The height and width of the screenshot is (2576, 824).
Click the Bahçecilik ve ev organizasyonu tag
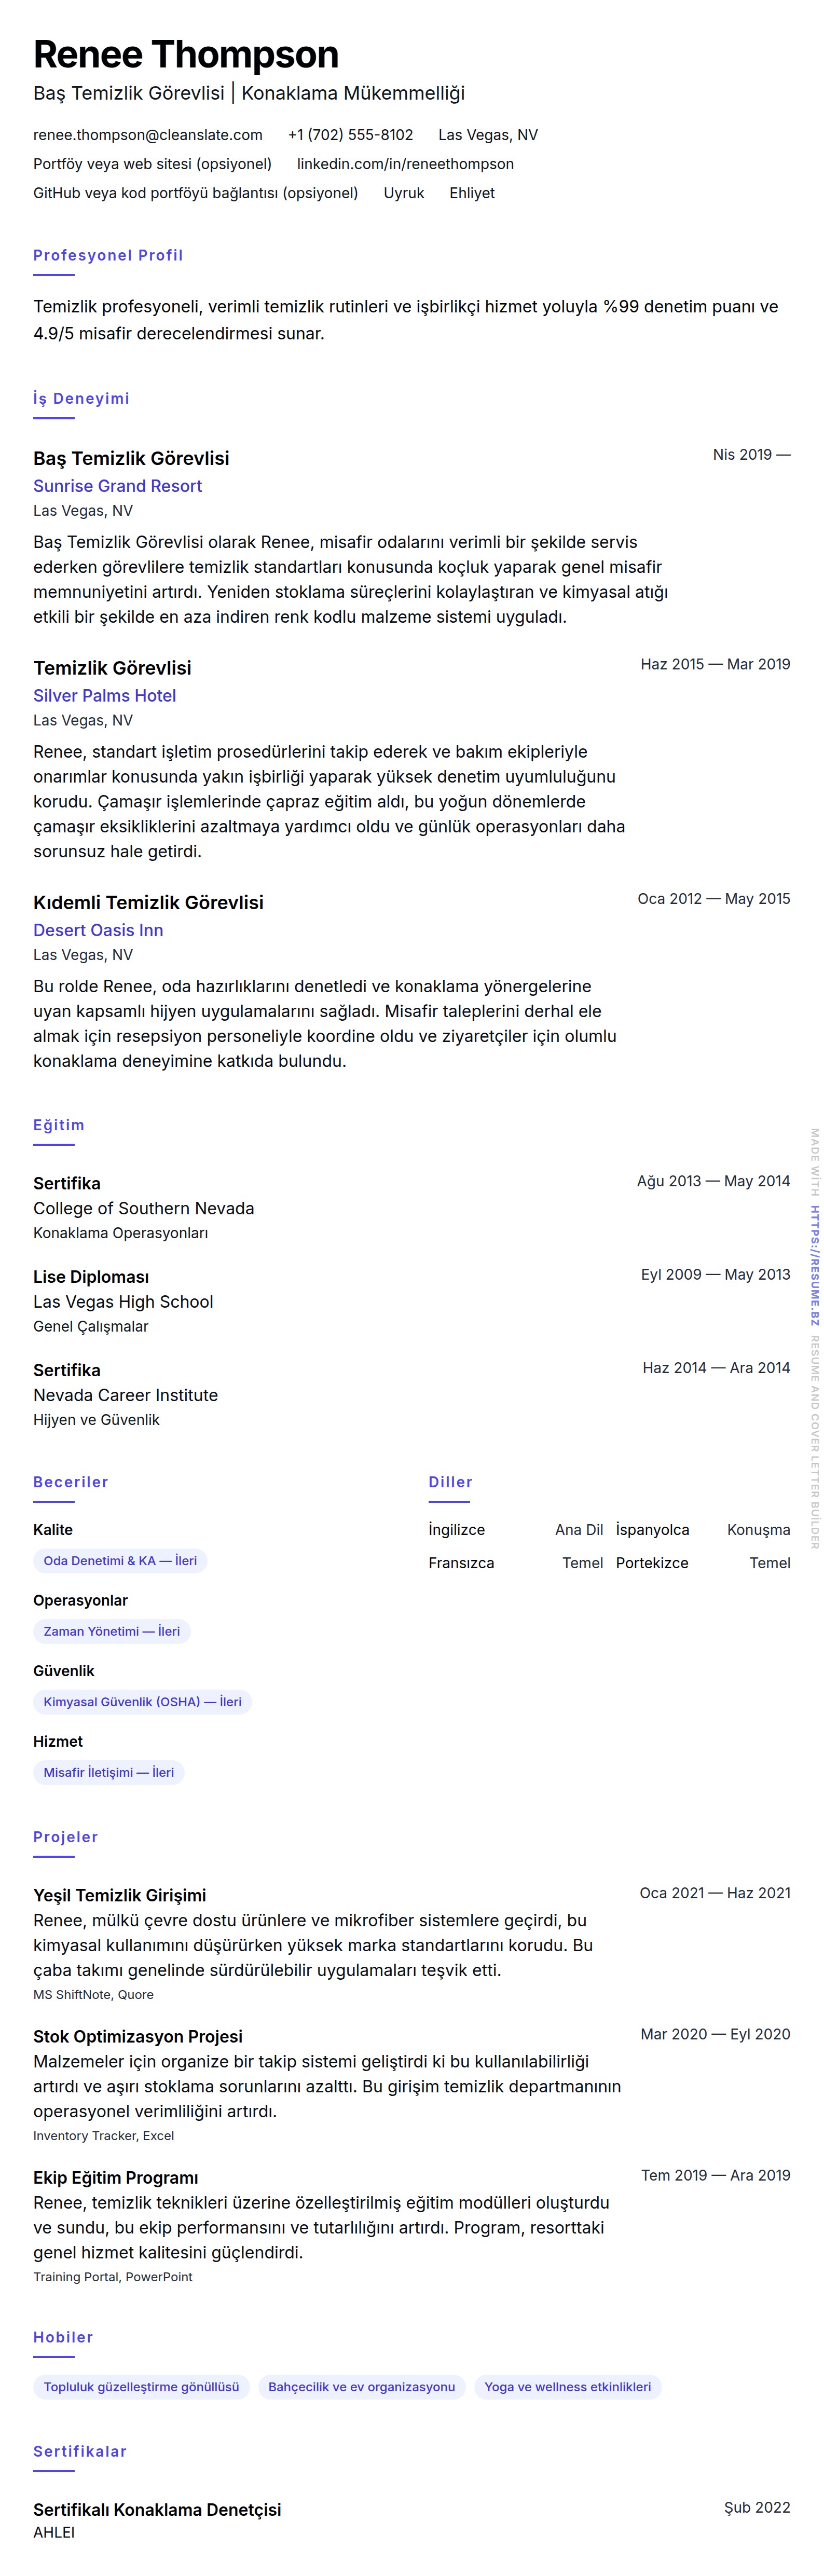pos(361,2387)
